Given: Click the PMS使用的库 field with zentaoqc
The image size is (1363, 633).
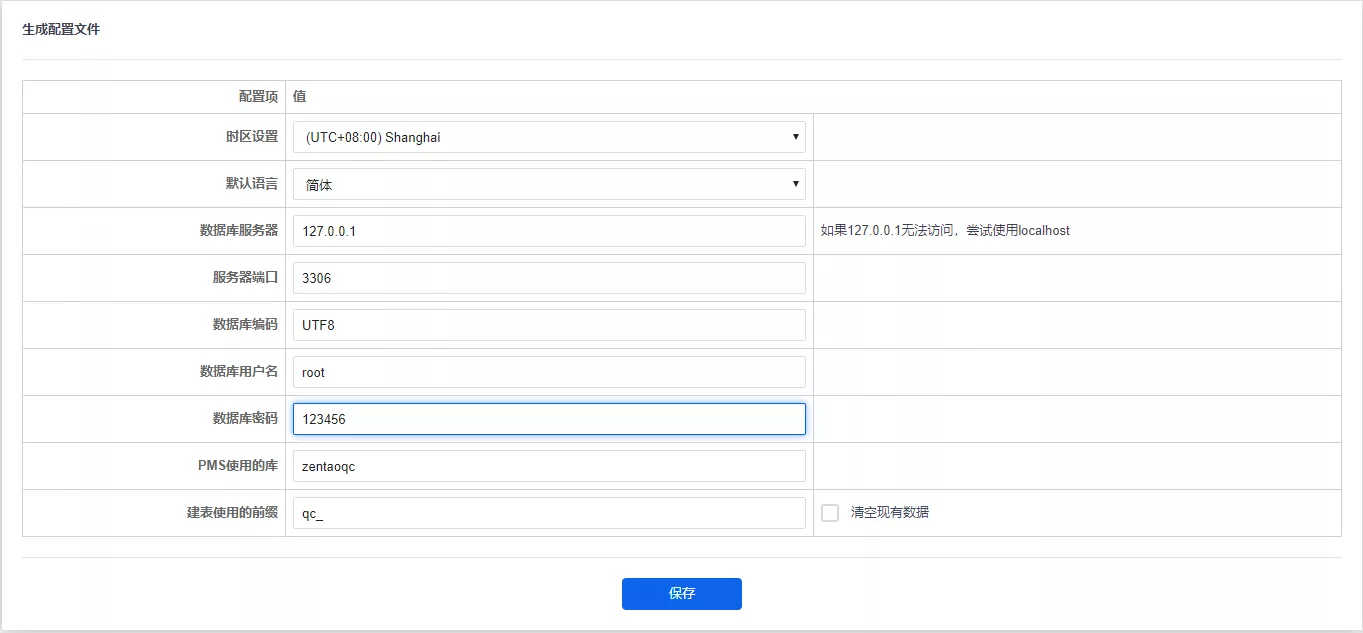Looking at the screenshot, I should (x=548, y=466).
